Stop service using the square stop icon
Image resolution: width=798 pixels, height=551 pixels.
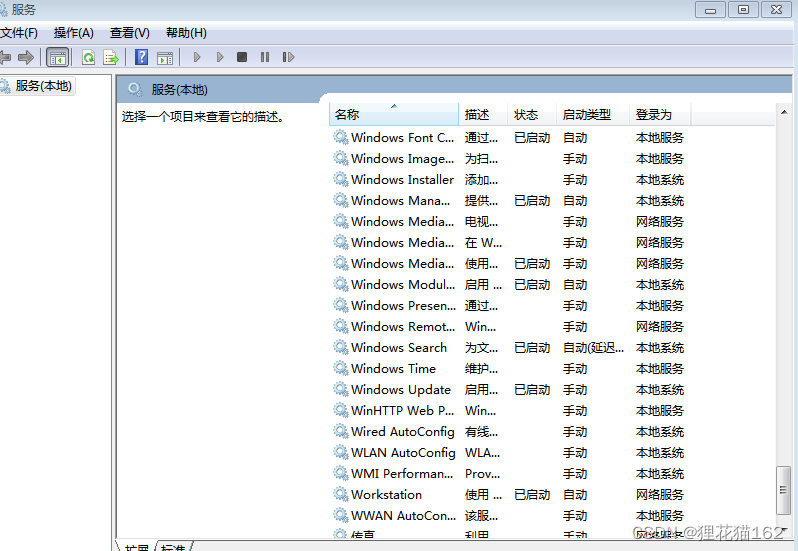242,57
